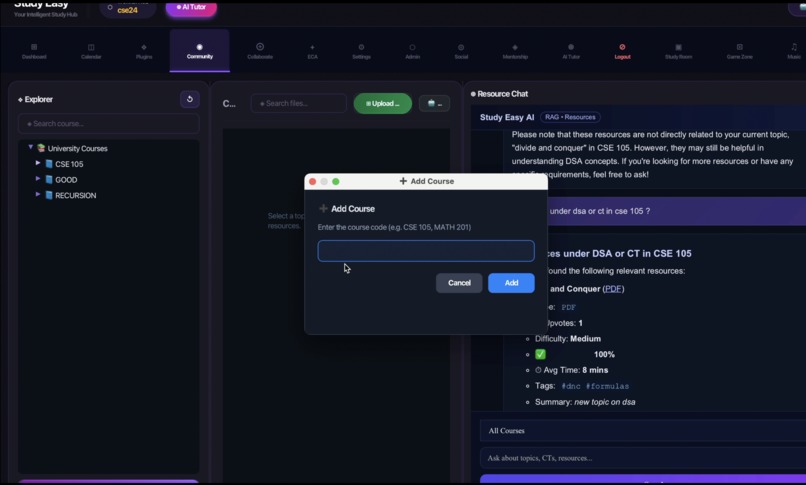This screenshot has height=485, width=806.
Task: Expand the RECURSION course node
Action: click(x=38, y=194)
